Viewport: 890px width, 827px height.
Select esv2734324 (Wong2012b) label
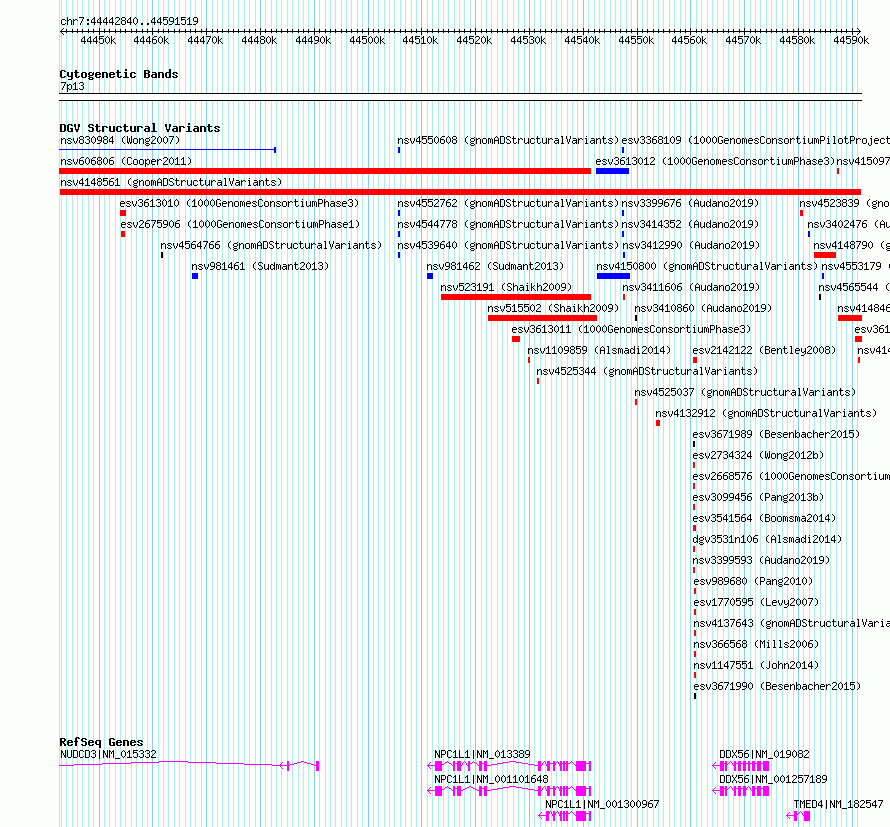758,455
